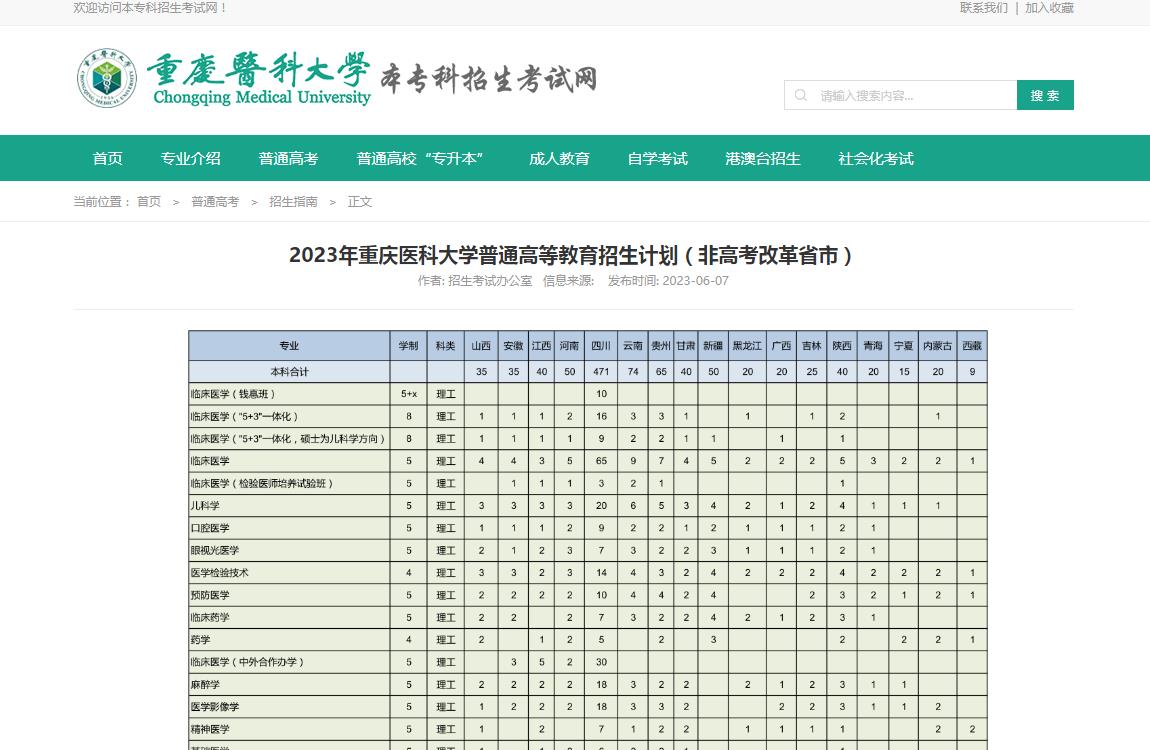The image size is (1150, 750).
Task: Click the 精神医学 row label
Action: point(289,729)
